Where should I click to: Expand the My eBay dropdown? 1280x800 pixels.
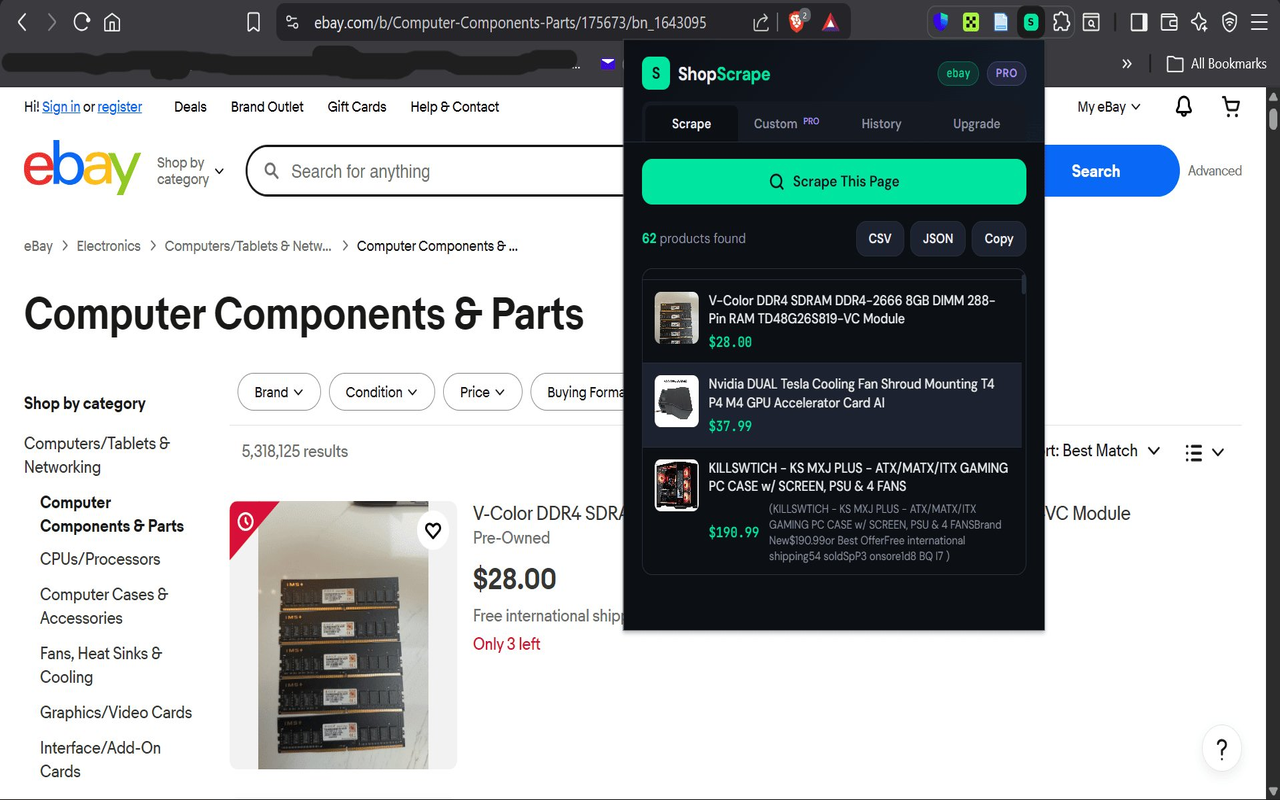point(1109,107)
